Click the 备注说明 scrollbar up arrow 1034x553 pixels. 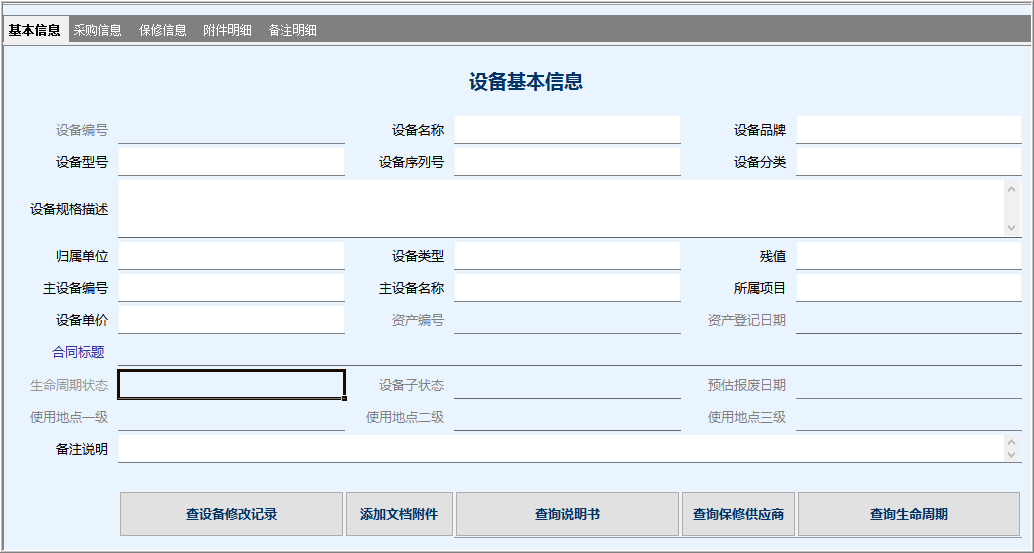(1012, 442)
